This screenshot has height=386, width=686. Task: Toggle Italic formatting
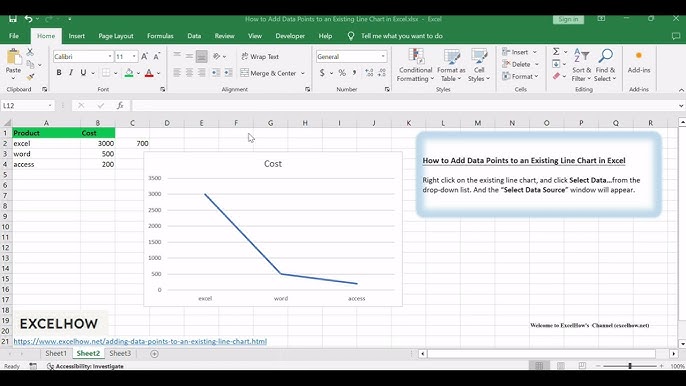[x=71, y=73]
